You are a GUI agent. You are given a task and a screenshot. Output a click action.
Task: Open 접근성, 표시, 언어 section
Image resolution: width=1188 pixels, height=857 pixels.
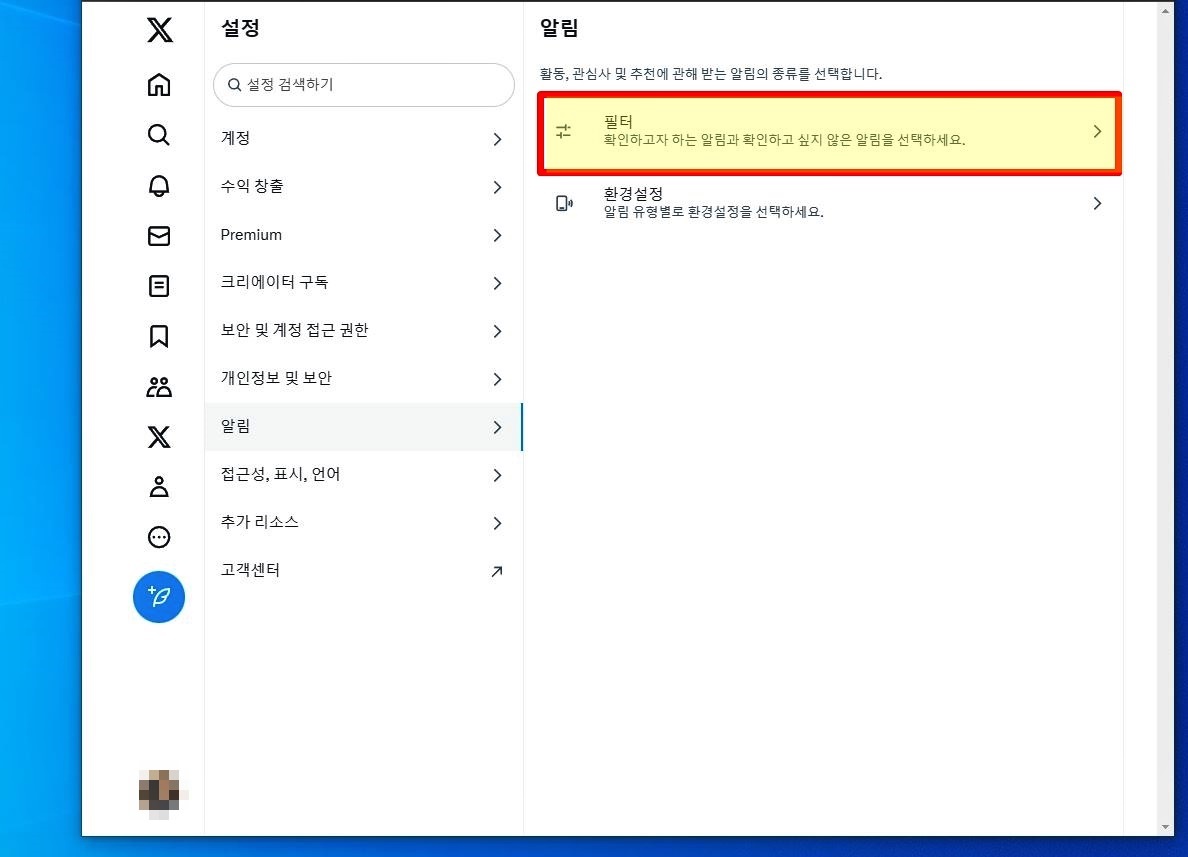pos(363,475)
